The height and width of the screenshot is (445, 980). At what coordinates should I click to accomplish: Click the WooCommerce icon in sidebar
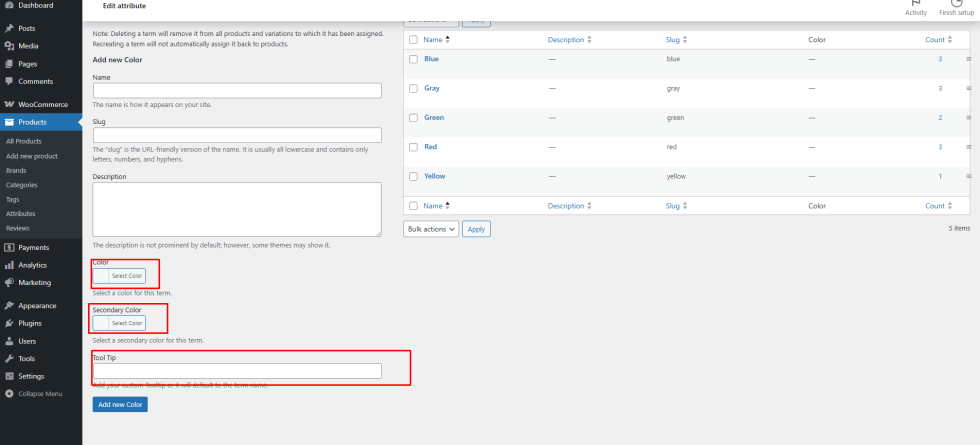9,104
